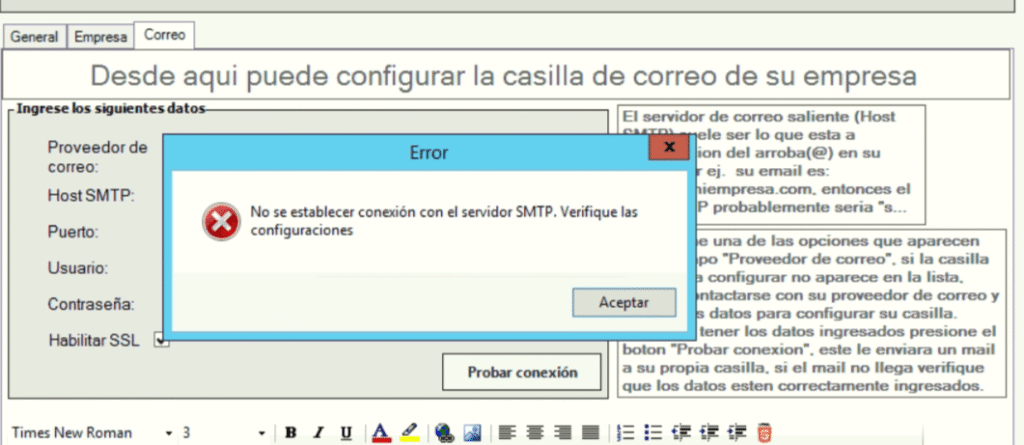Toggle italic formatting

click(x=318, y=432)
